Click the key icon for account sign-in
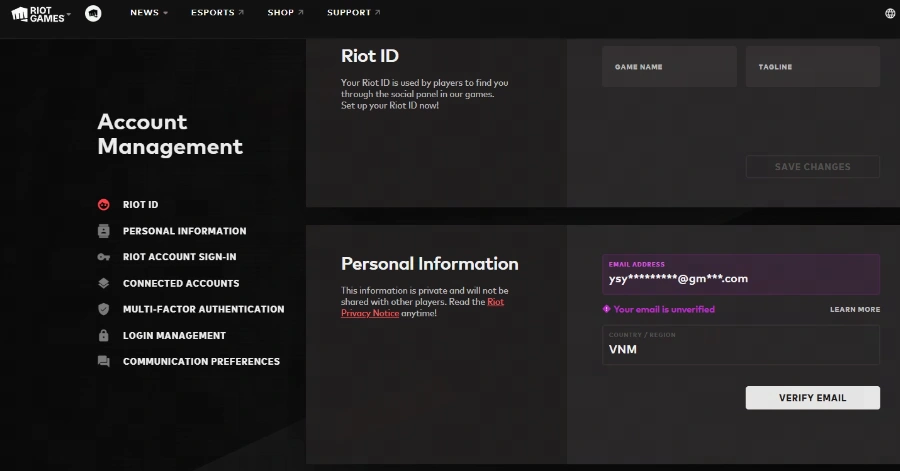Image resolution: width=900 pixels, height=471 pixels. [x=104, y=257]
